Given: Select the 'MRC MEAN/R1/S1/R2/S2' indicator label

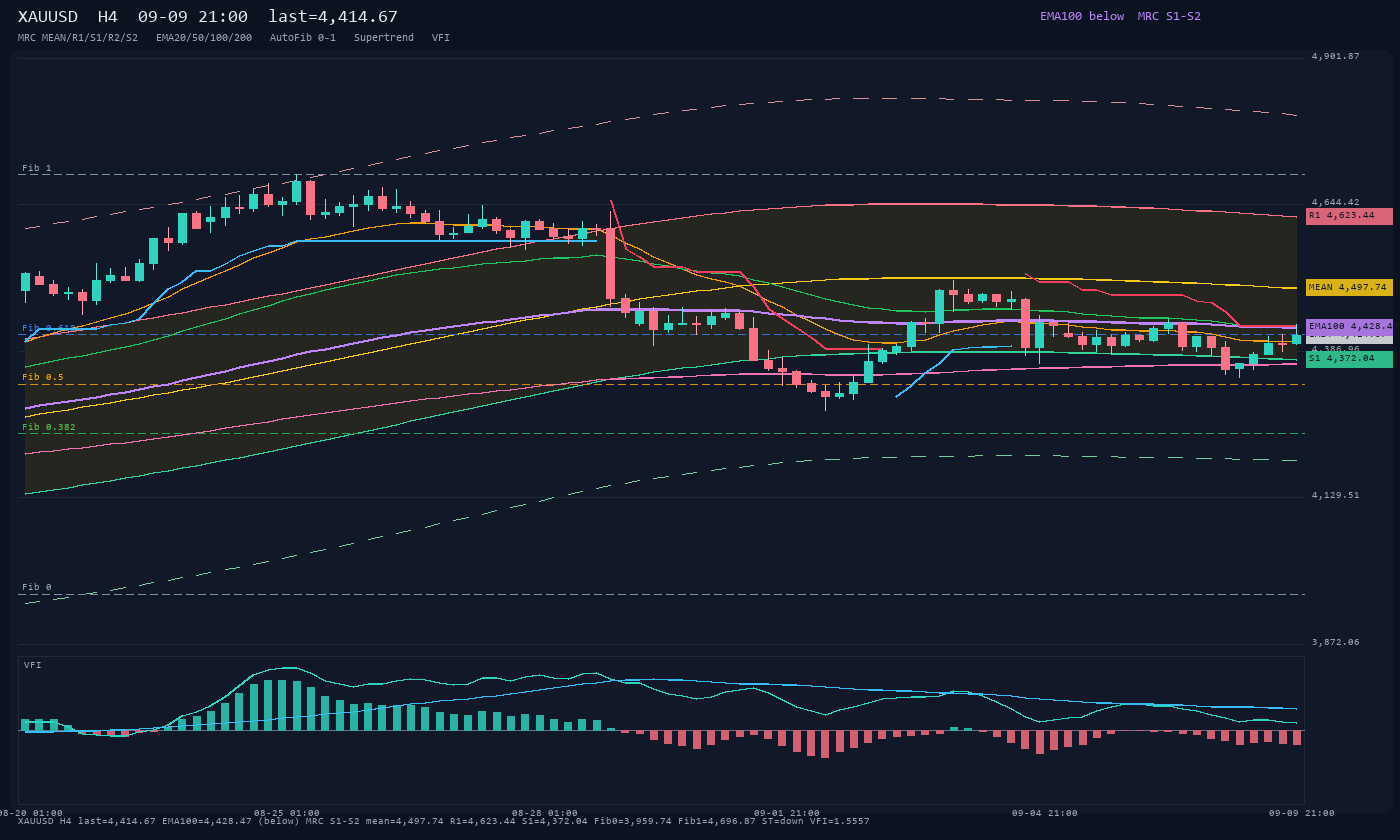Looking at the screenshot, I should 78,38.
